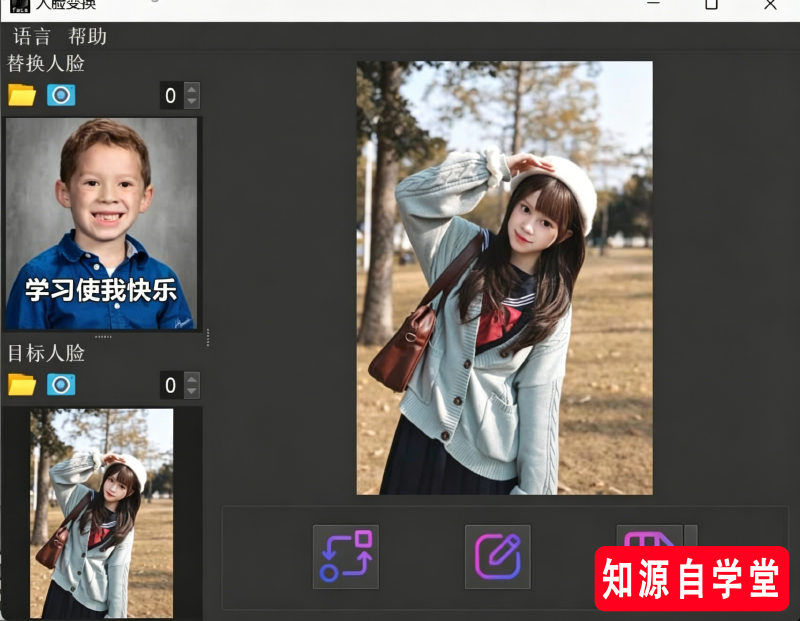Select the replacement face index field
This screenshot has width=800, height=621.
coord(168,96)
